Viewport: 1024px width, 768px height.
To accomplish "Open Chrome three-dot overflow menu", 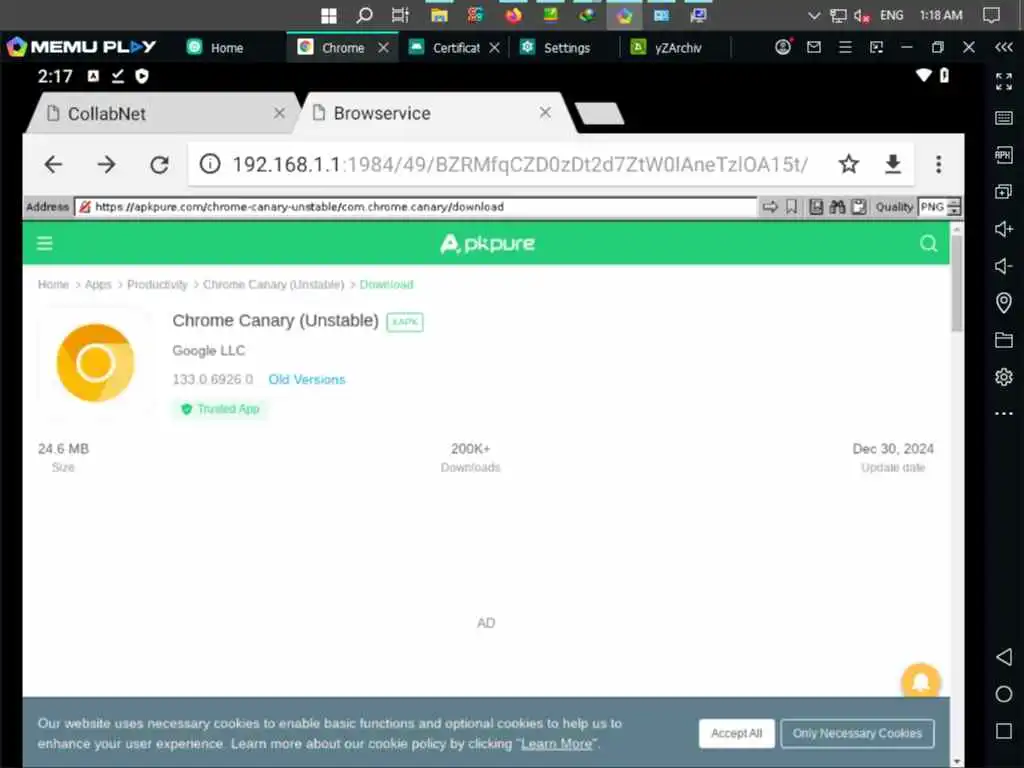I will 938,164.
